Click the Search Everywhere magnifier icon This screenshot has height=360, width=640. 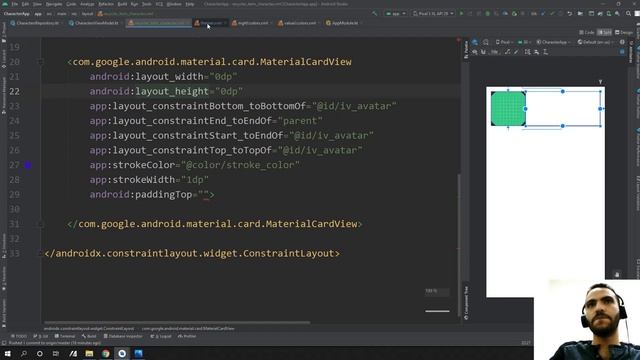pyautogui.click(x=628, y=13)
